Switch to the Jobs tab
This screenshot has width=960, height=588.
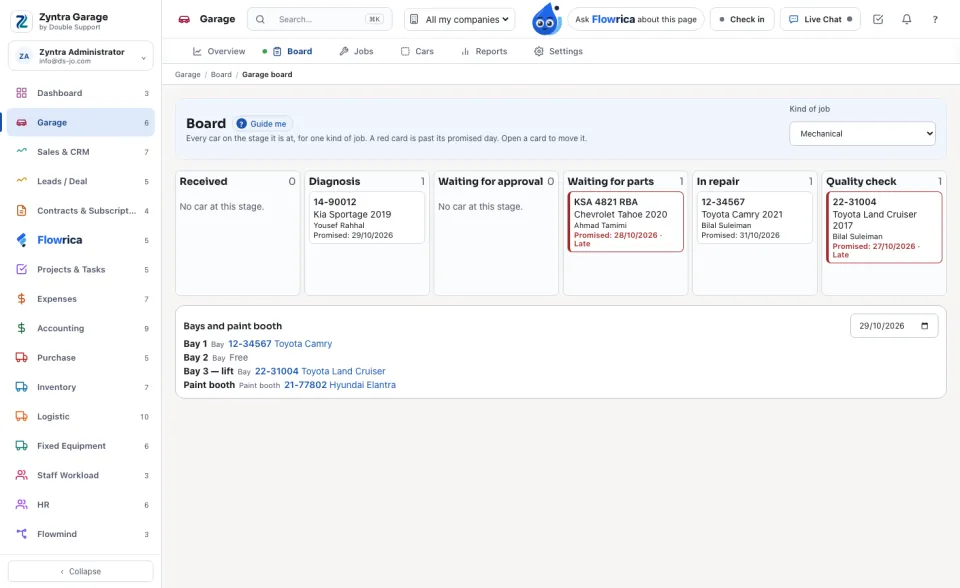pos(356,51)
